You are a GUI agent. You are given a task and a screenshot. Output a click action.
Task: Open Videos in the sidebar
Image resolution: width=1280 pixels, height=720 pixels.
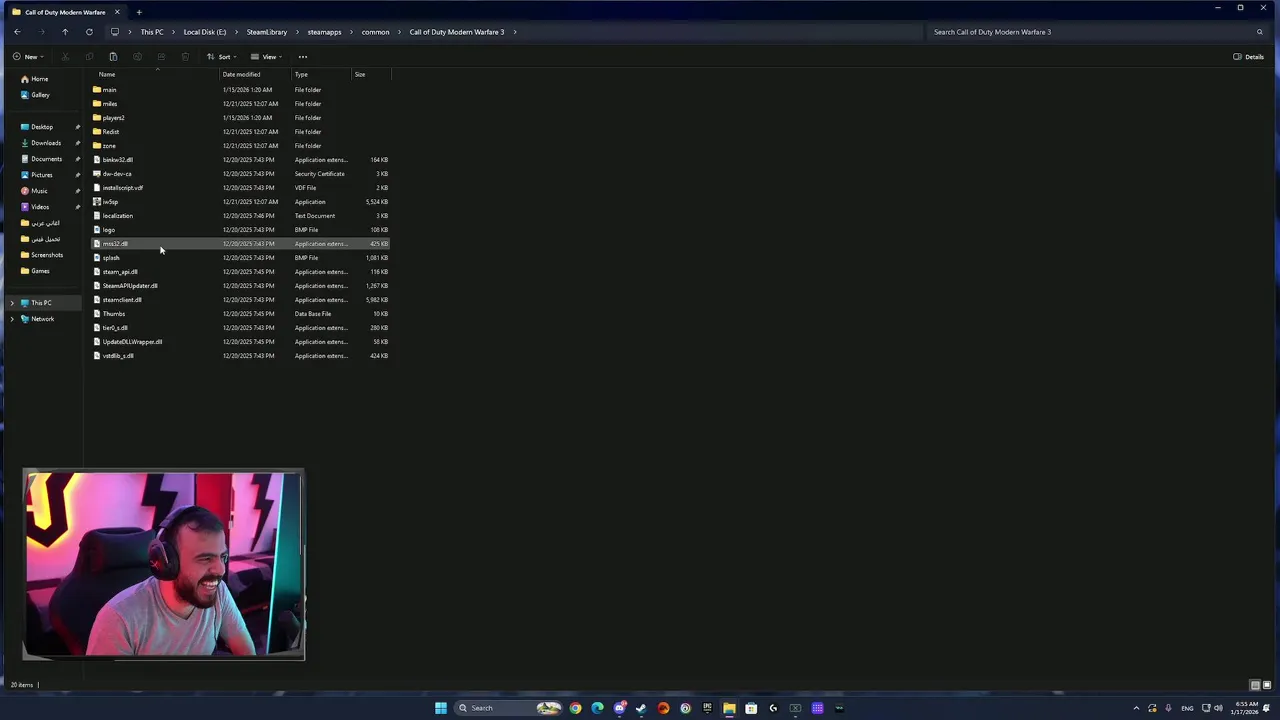pos(35,207)
